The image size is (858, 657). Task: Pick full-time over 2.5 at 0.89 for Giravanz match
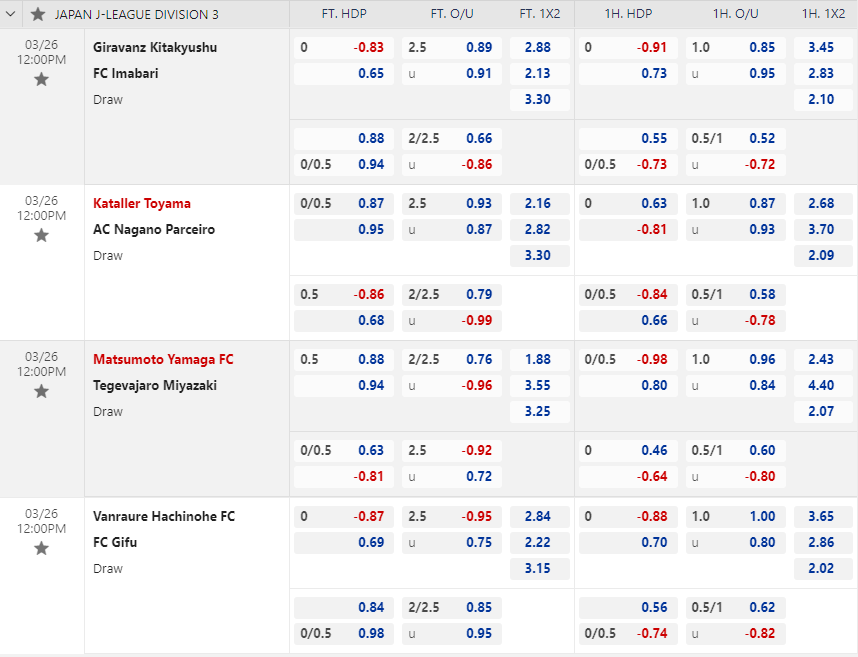point(451,48)
